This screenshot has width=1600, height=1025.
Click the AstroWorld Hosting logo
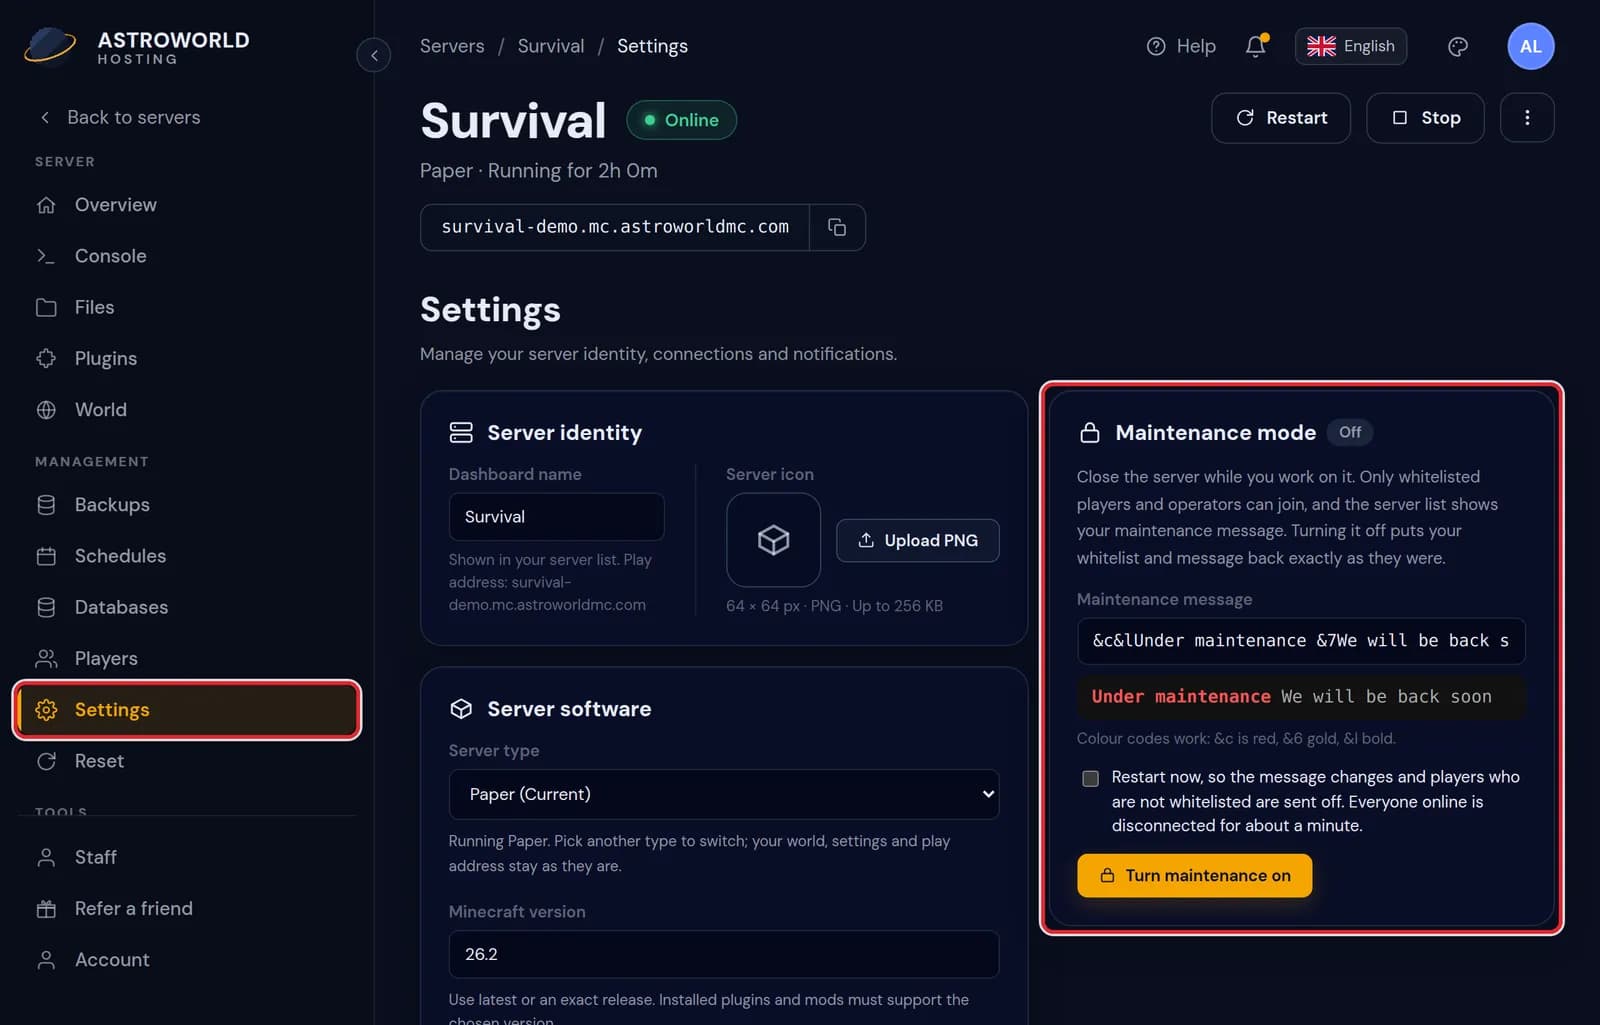137,46
